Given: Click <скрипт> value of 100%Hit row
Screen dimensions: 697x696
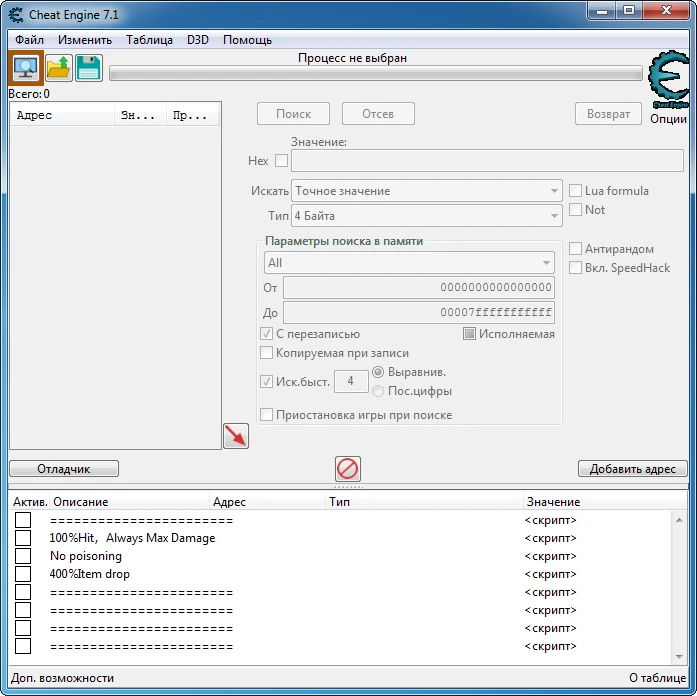Looking at the screenshot, I should [x=550, y=538].
